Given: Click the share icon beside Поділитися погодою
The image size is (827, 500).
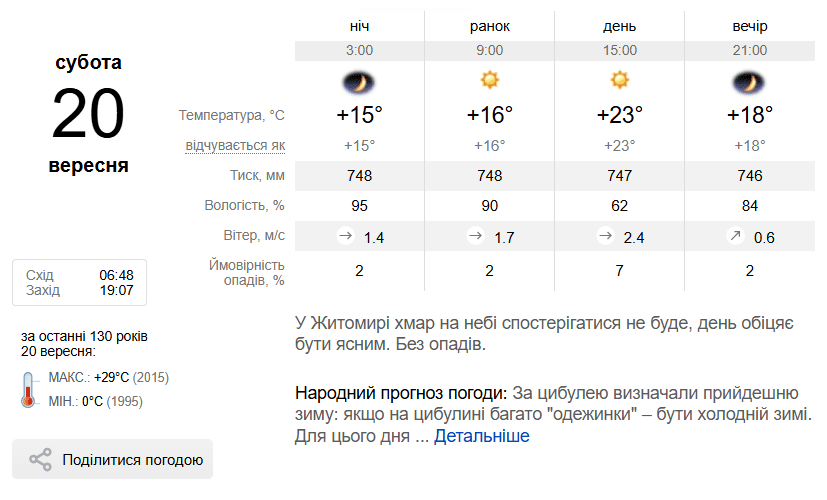Looking at the screenshot, I should (x=40, y=460).
